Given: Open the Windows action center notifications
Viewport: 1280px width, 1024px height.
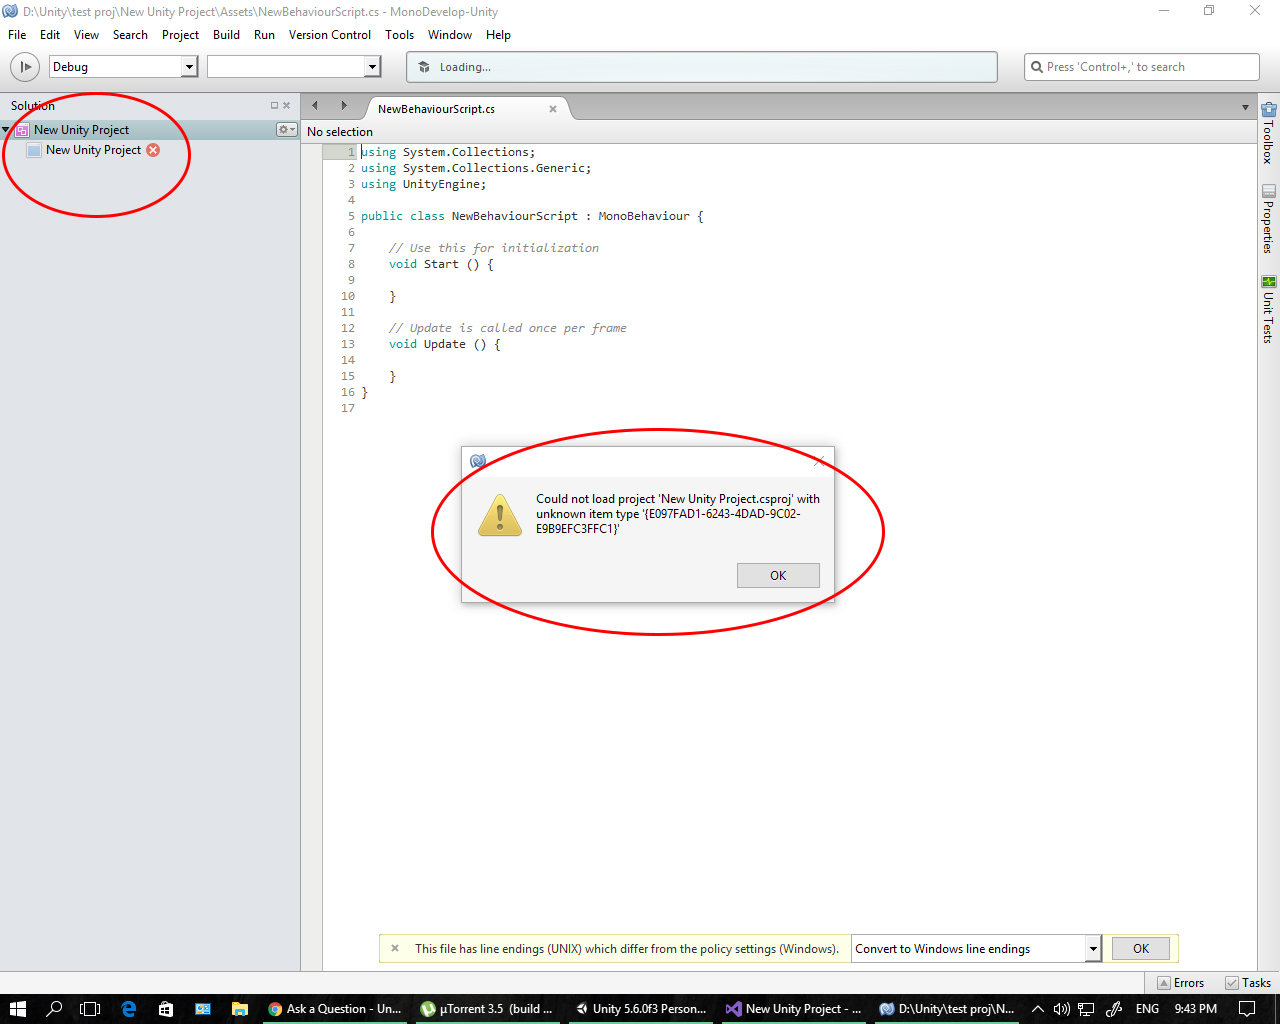Looking at the screenshot, I should 1247,1009.
